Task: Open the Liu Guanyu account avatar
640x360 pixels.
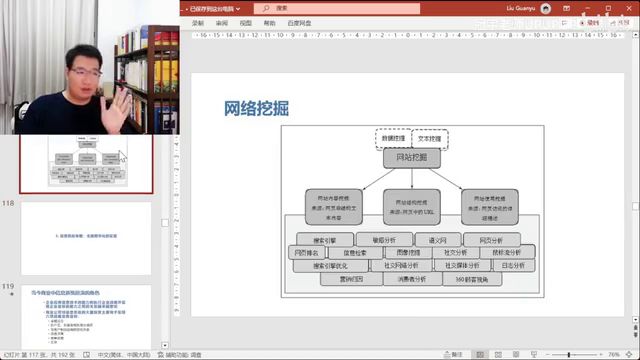Action: (x=546, y=8)
